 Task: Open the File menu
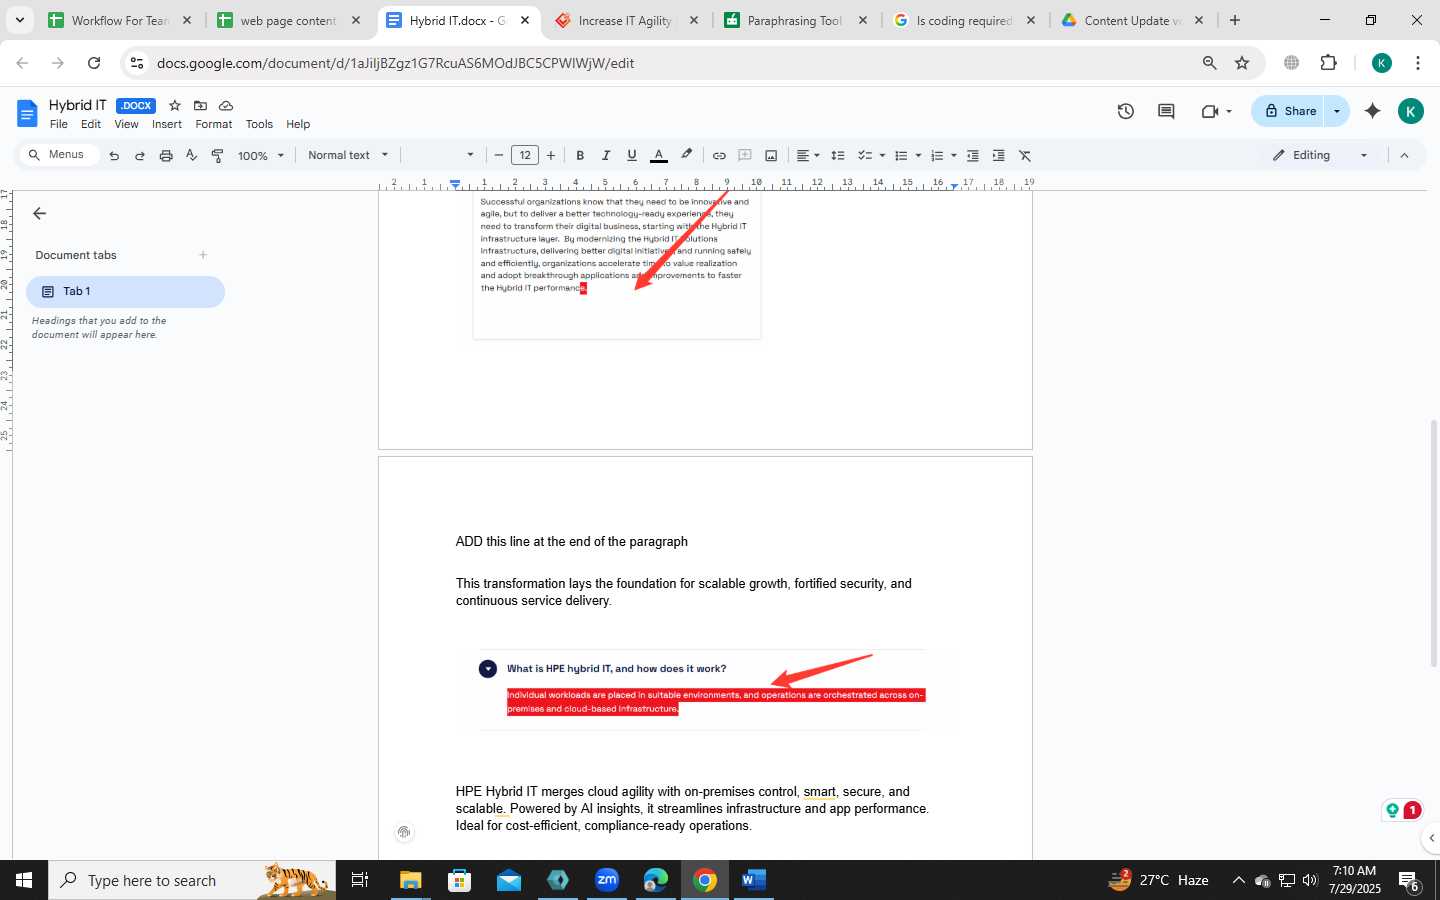pyautogui.click(x=59, y=124)
